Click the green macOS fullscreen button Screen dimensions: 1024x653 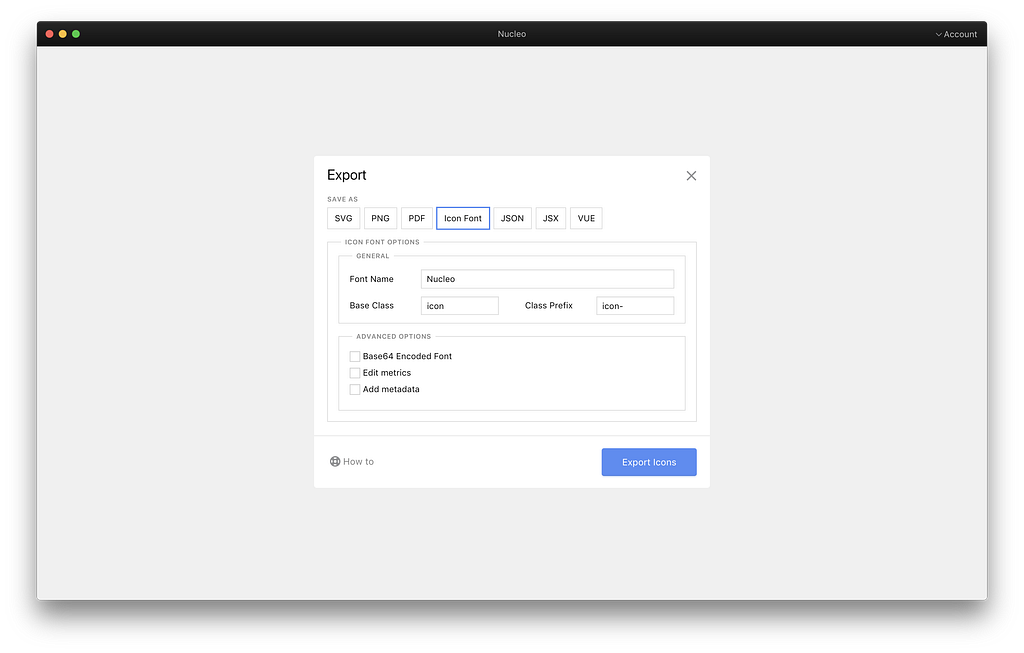pos(76,34)
